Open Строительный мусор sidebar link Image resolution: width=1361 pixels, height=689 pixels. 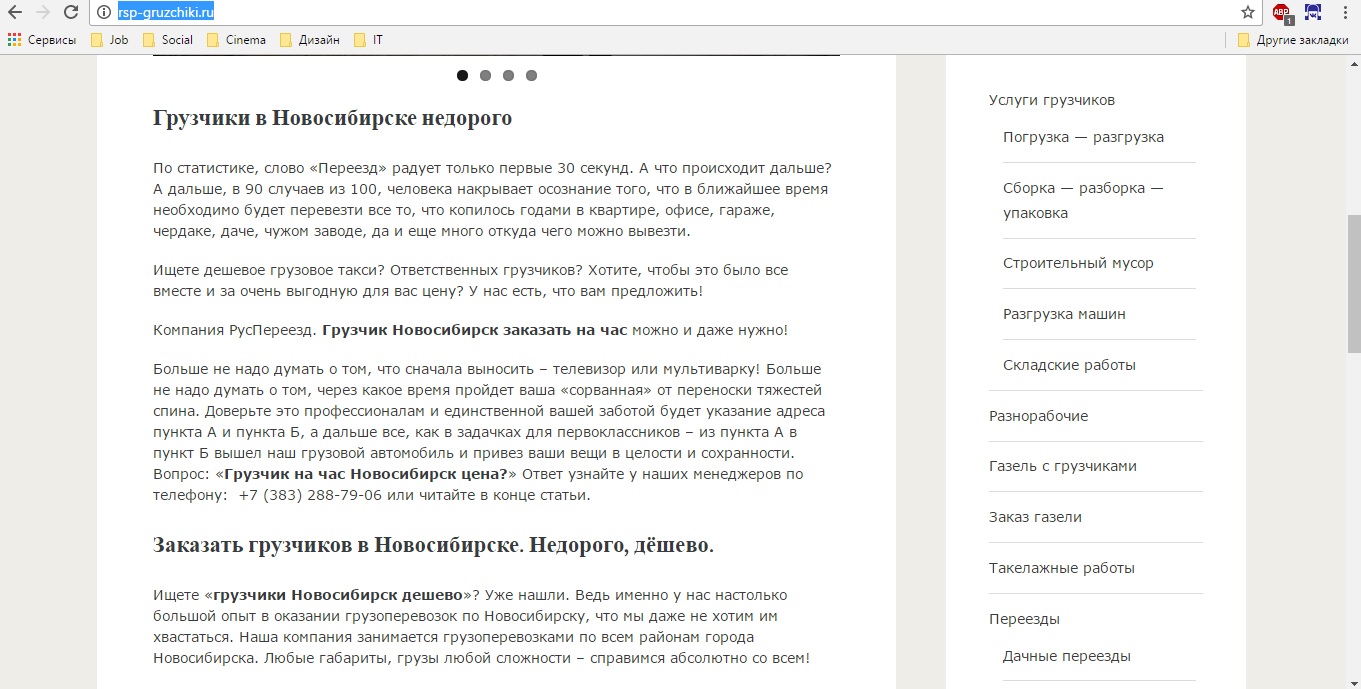pos(1078,263)
